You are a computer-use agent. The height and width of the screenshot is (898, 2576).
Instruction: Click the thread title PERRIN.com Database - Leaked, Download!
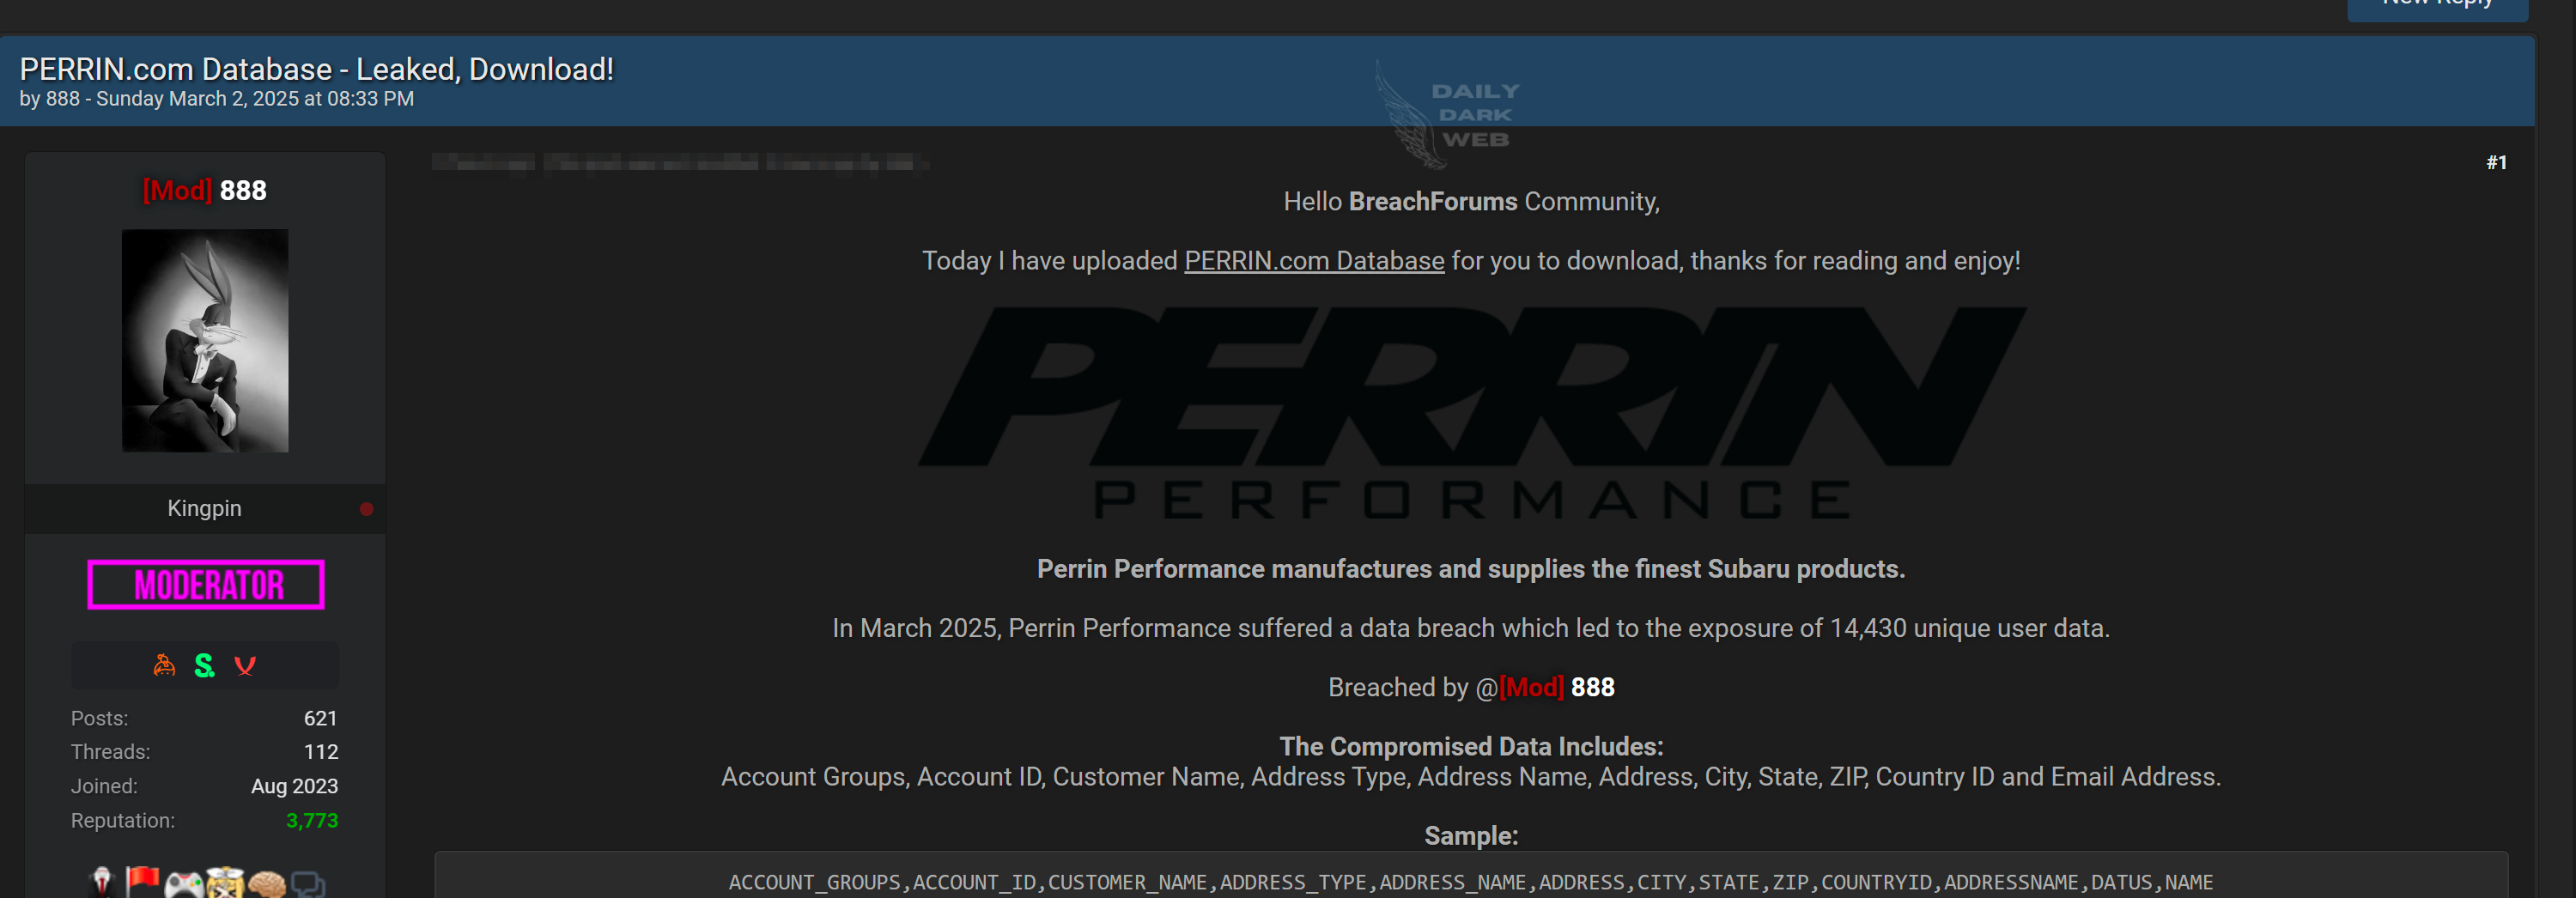pos(316,69)
